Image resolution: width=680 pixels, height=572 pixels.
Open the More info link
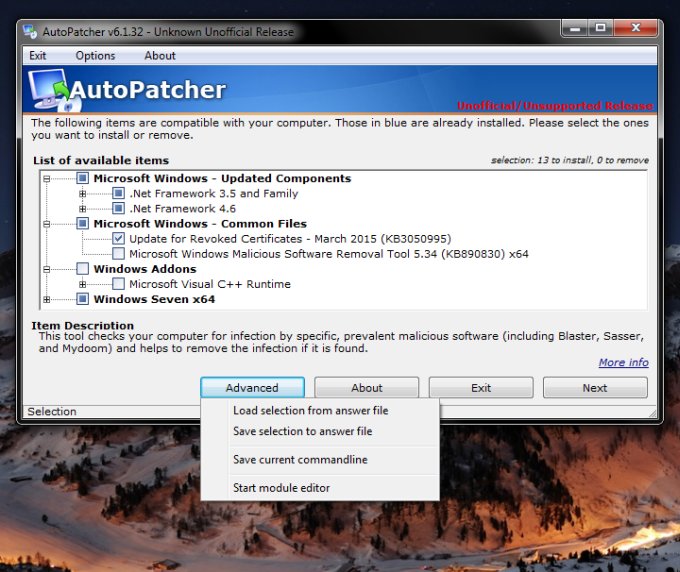coord(623,362)
